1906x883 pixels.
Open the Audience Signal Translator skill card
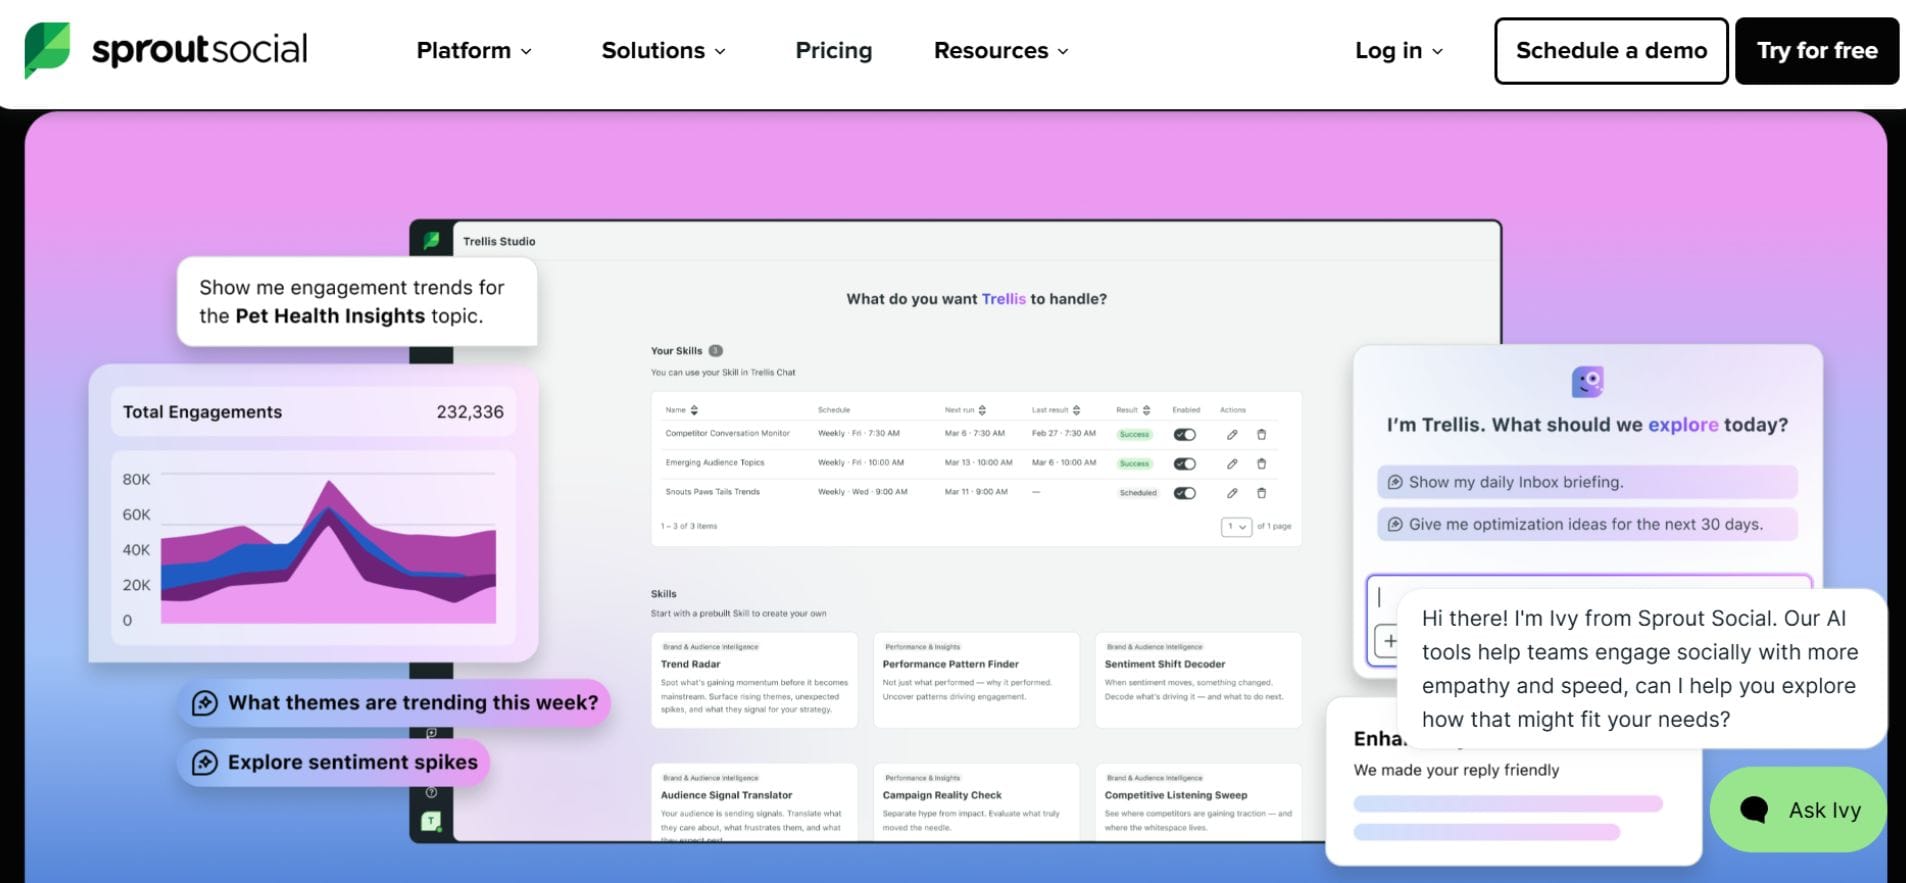pos(754,802)
